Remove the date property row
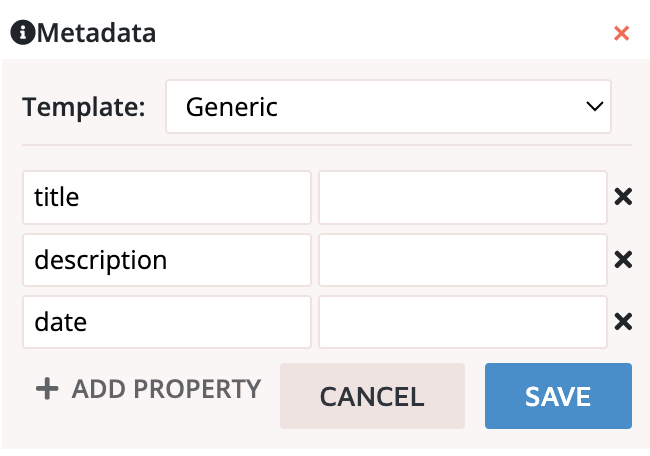Image resolution: width=650 pixels, height=456 pixels. click(623, 322)
